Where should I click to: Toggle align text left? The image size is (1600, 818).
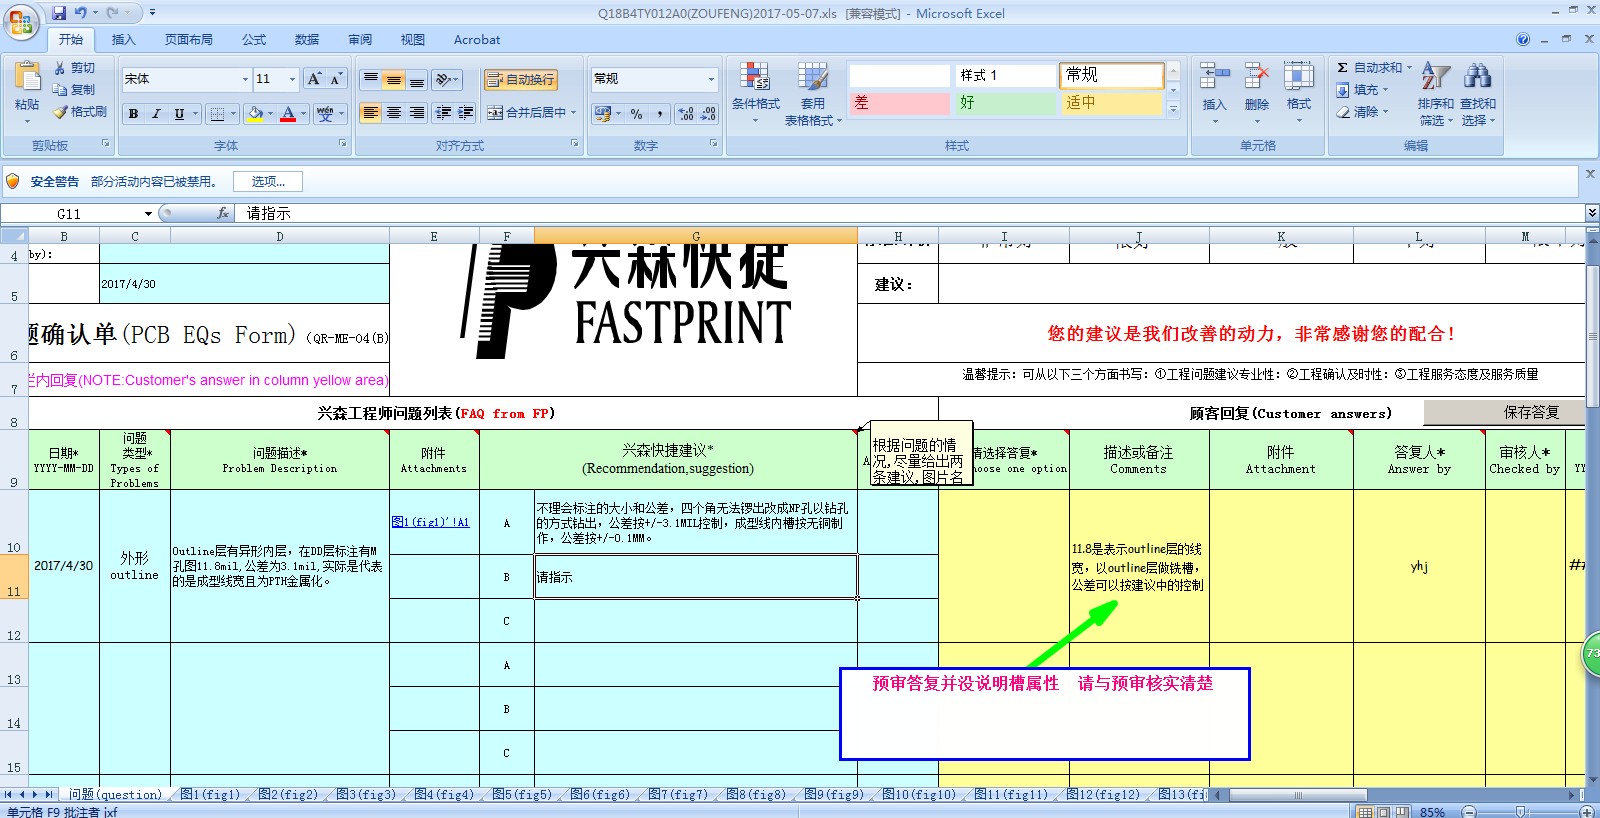[x=371, y=113]
